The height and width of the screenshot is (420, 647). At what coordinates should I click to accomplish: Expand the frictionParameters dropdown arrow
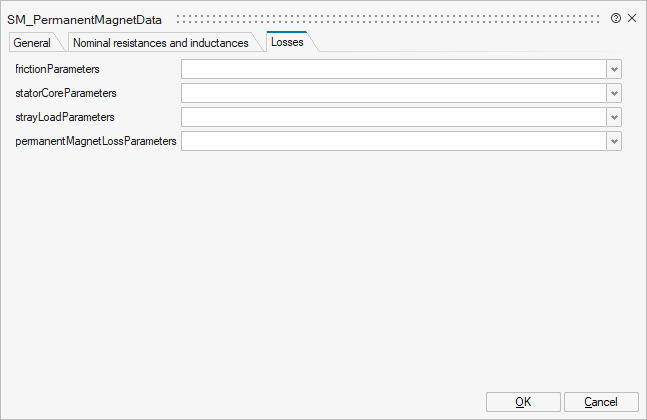click(614, 69)
